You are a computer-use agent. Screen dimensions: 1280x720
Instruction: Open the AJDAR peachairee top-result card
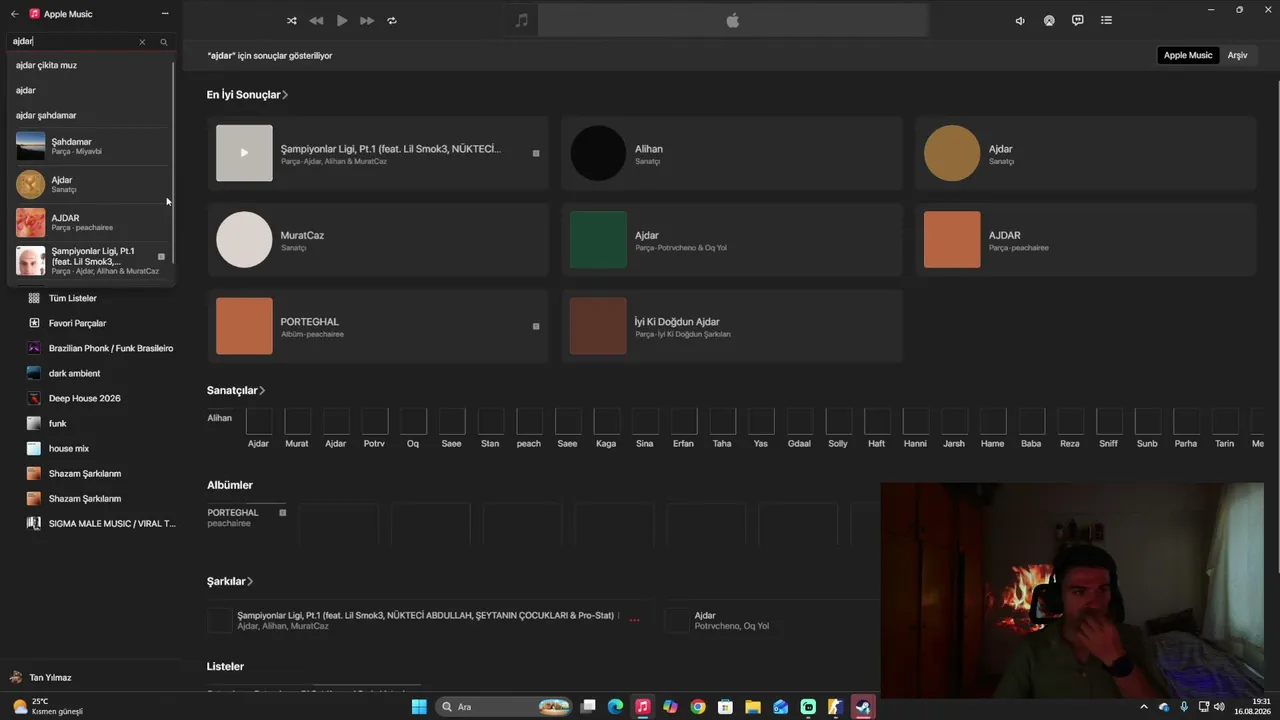(x=1086, y=240)
